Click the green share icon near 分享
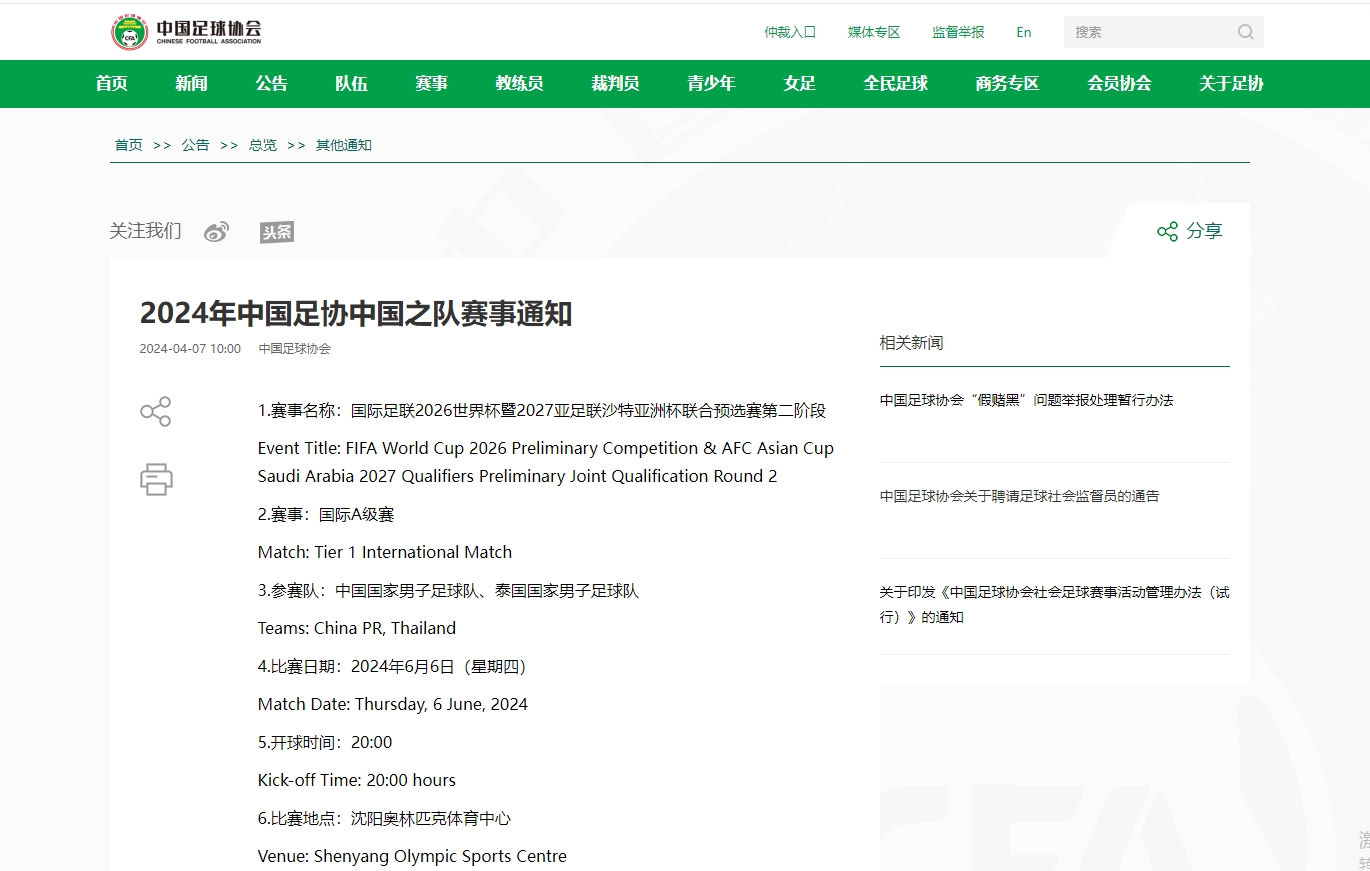 pyautogui.click(x=1167, y=232)
